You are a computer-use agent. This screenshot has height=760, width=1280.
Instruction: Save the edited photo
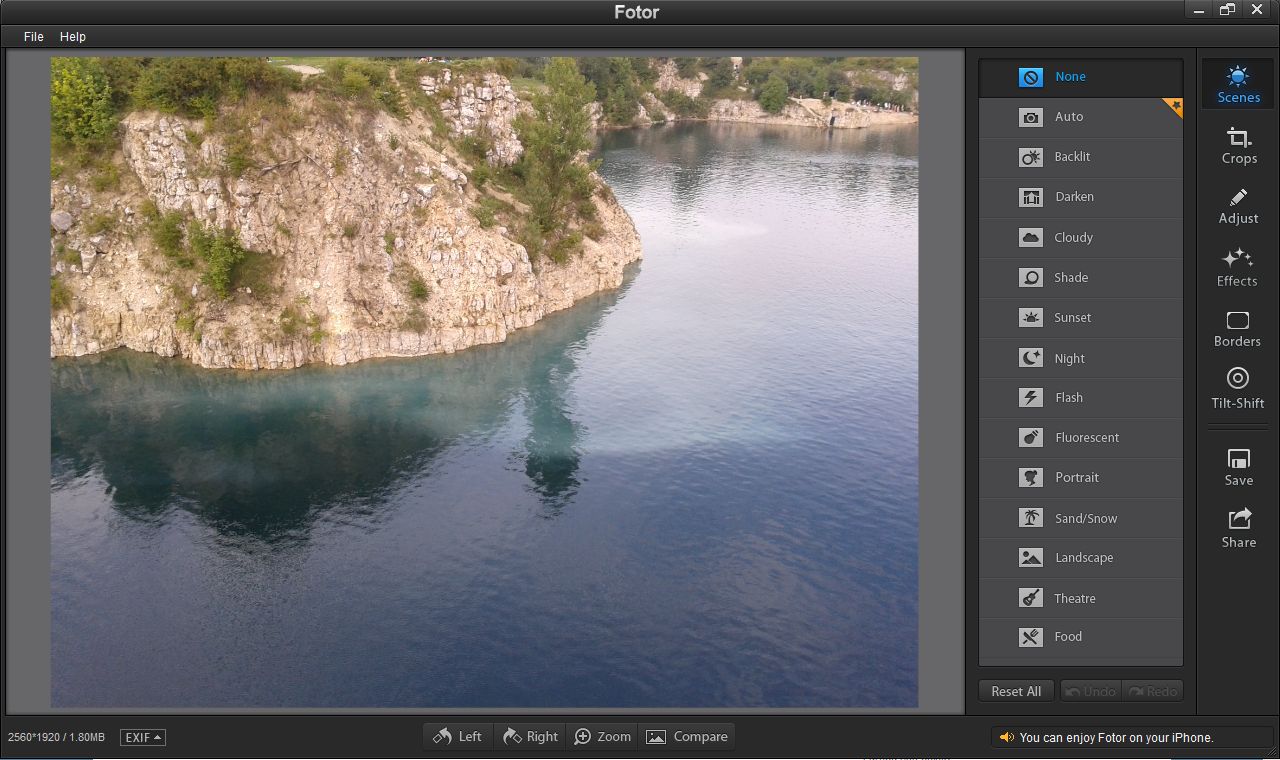coord(1238,467)
